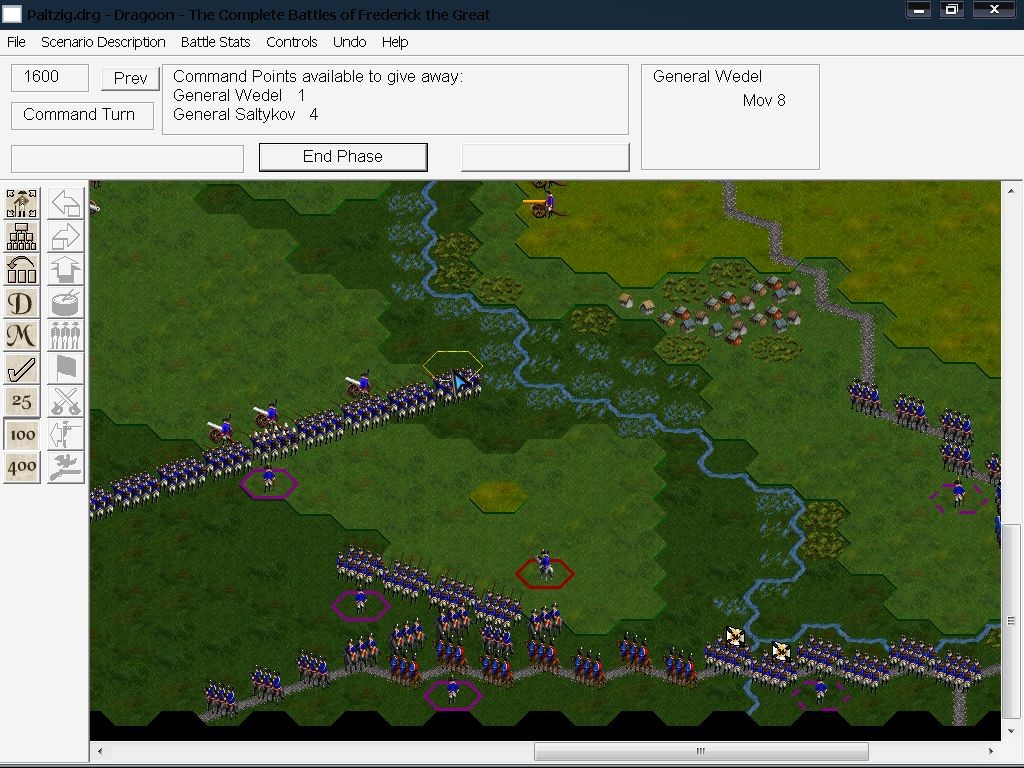Click the Command Turn phase box

pyautogui.click(x=82, y=116)
